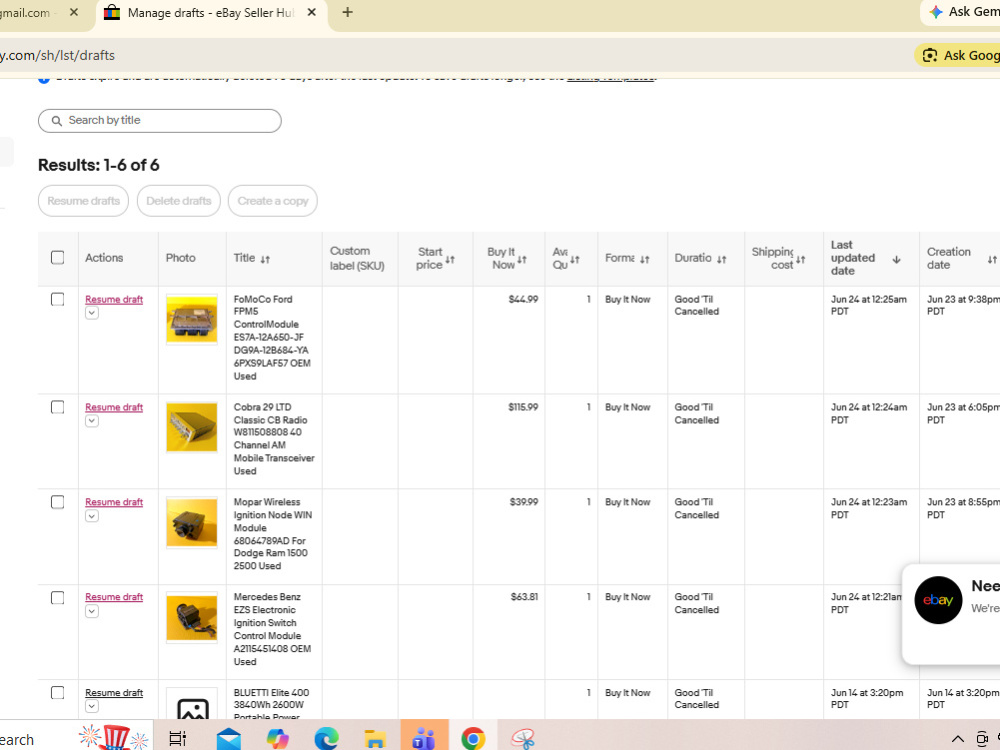Sort by Start price column arrows
This screenshot has height=750, width=1000.
(x=450, y=259)
